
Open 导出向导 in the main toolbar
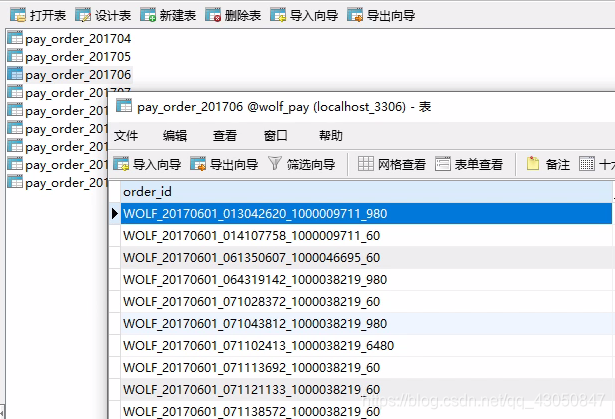click(x=381, y=15)
